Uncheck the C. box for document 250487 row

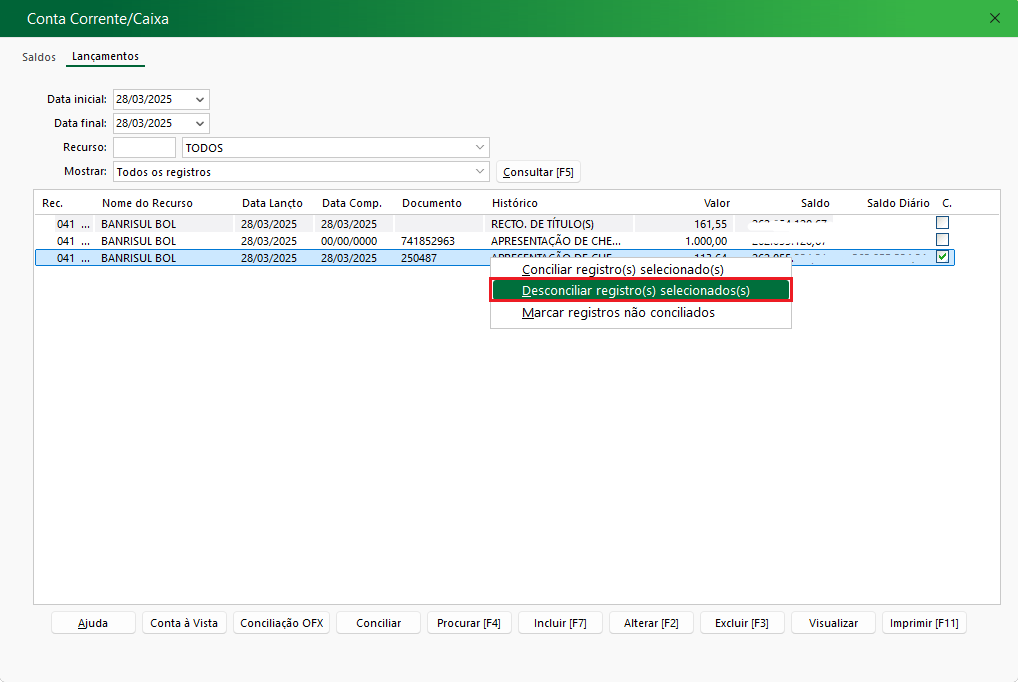[942, 257]
